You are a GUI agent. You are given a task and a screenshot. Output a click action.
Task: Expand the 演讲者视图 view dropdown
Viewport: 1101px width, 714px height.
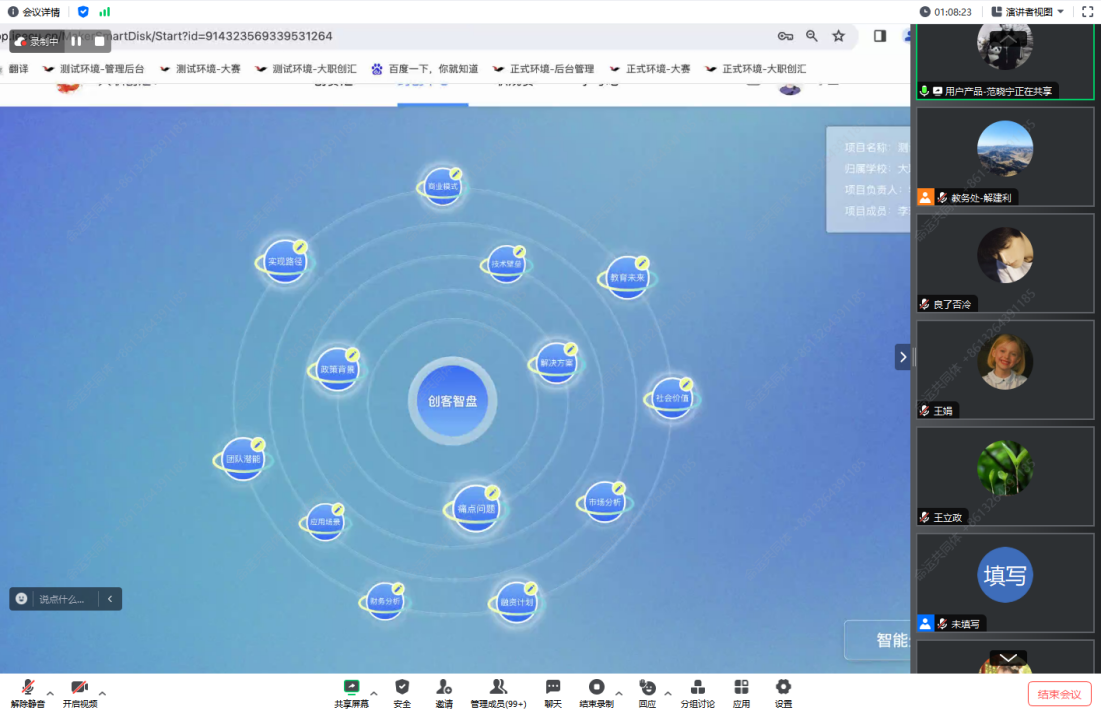coord(1034,12)
